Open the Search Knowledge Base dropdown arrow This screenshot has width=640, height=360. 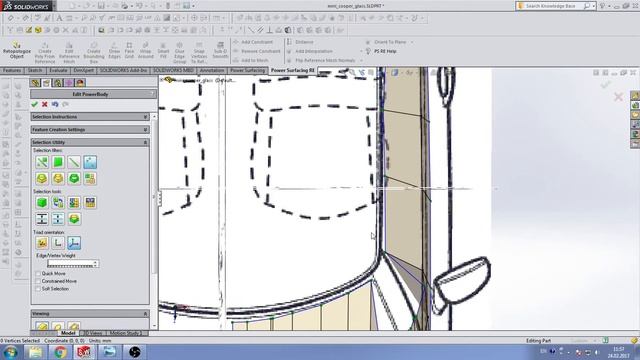(593, 6)
